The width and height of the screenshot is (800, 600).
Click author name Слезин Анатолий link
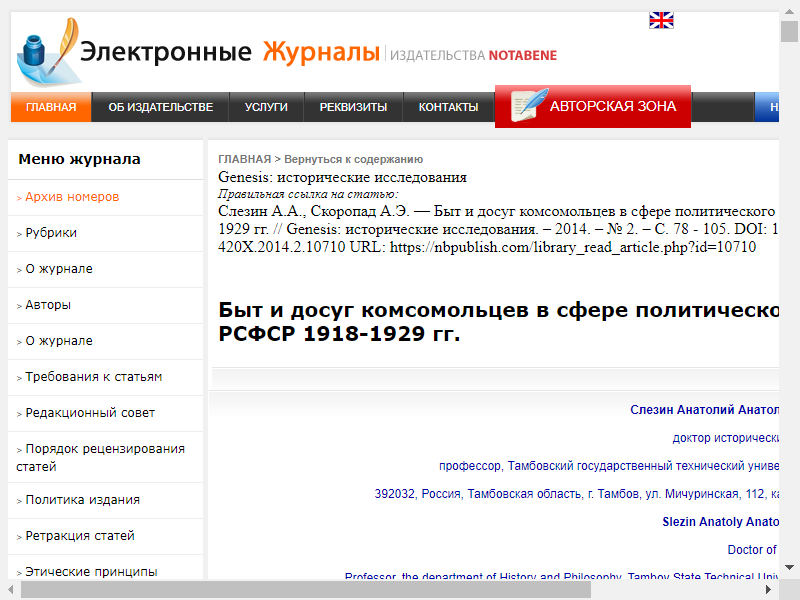coord(704,410)
